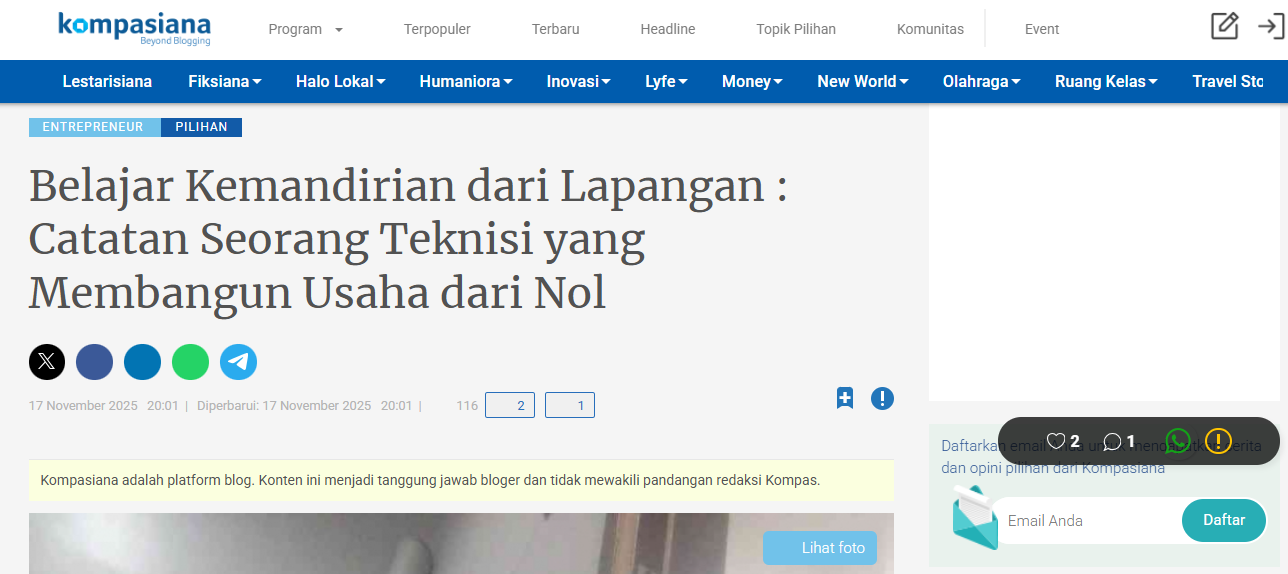
Task: Click the write article pencil icon
Action: [x=1224, y=26]
